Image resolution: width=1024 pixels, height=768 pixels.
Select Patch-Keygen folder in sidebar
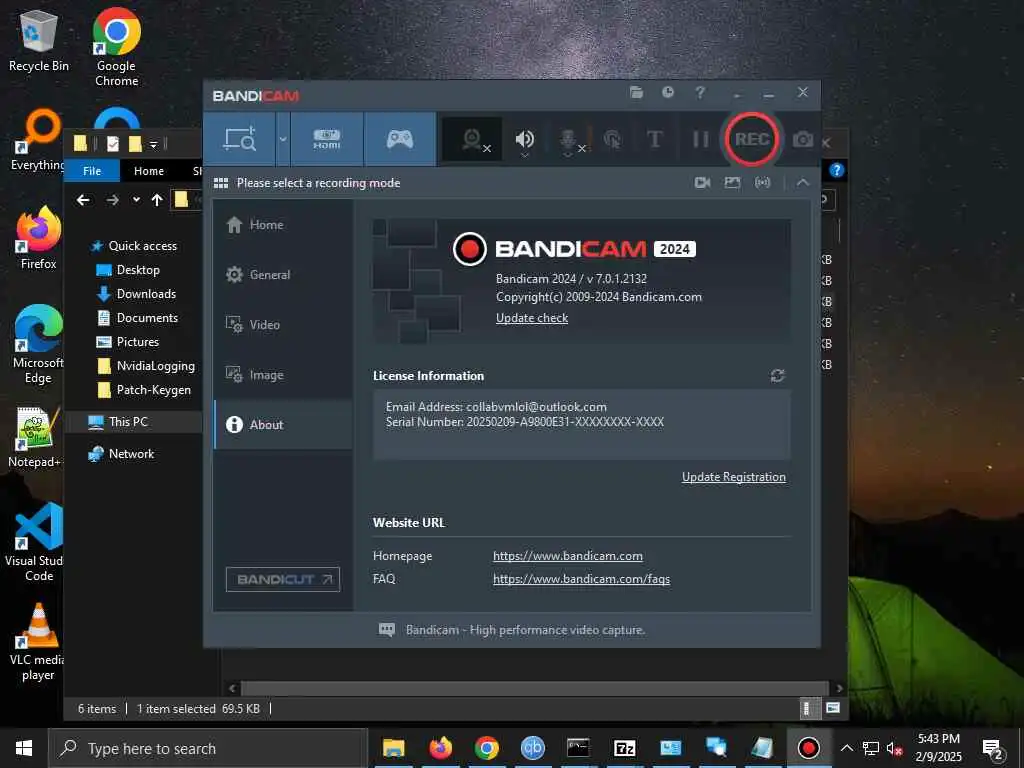[153, 390]
